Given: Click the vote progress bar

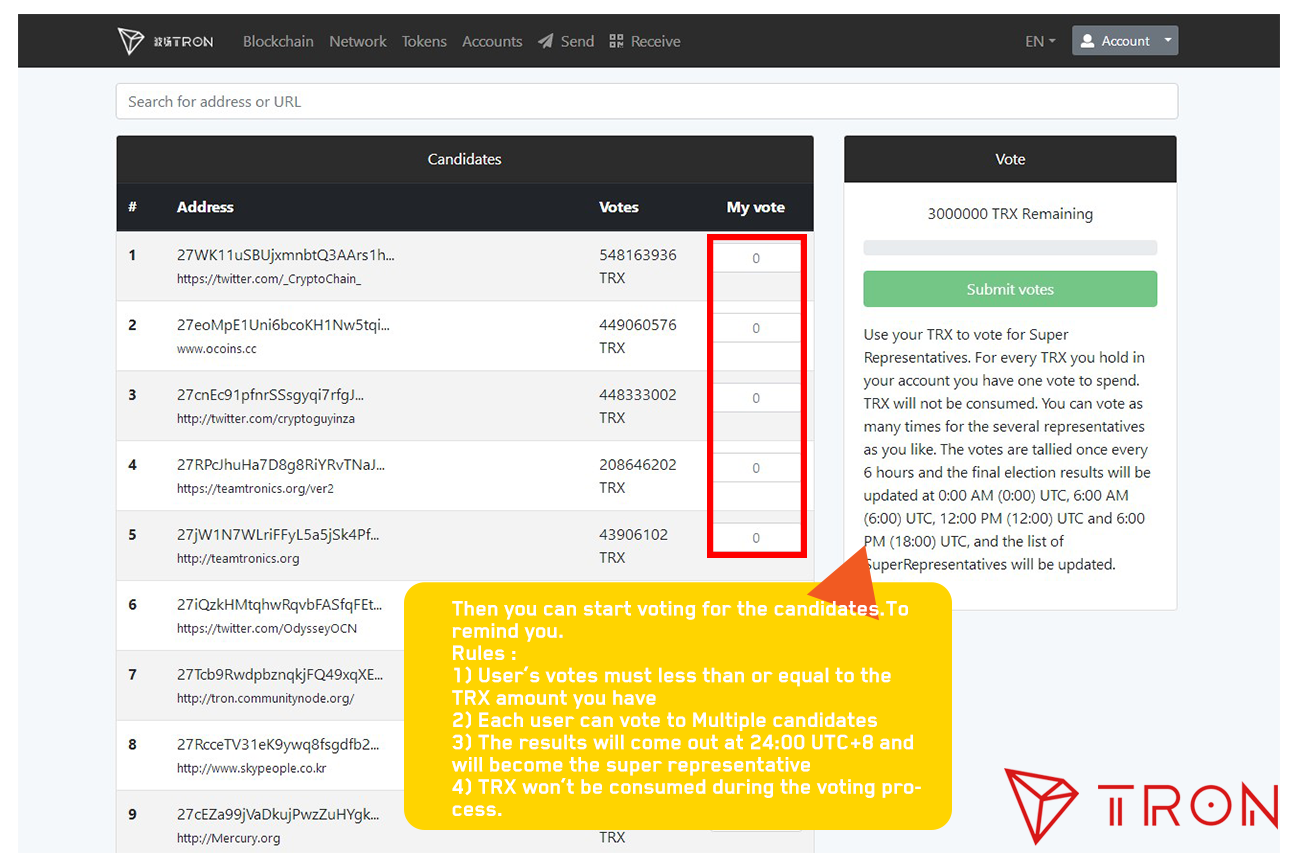Looking at the screenshot, I should coord(1010,247).
